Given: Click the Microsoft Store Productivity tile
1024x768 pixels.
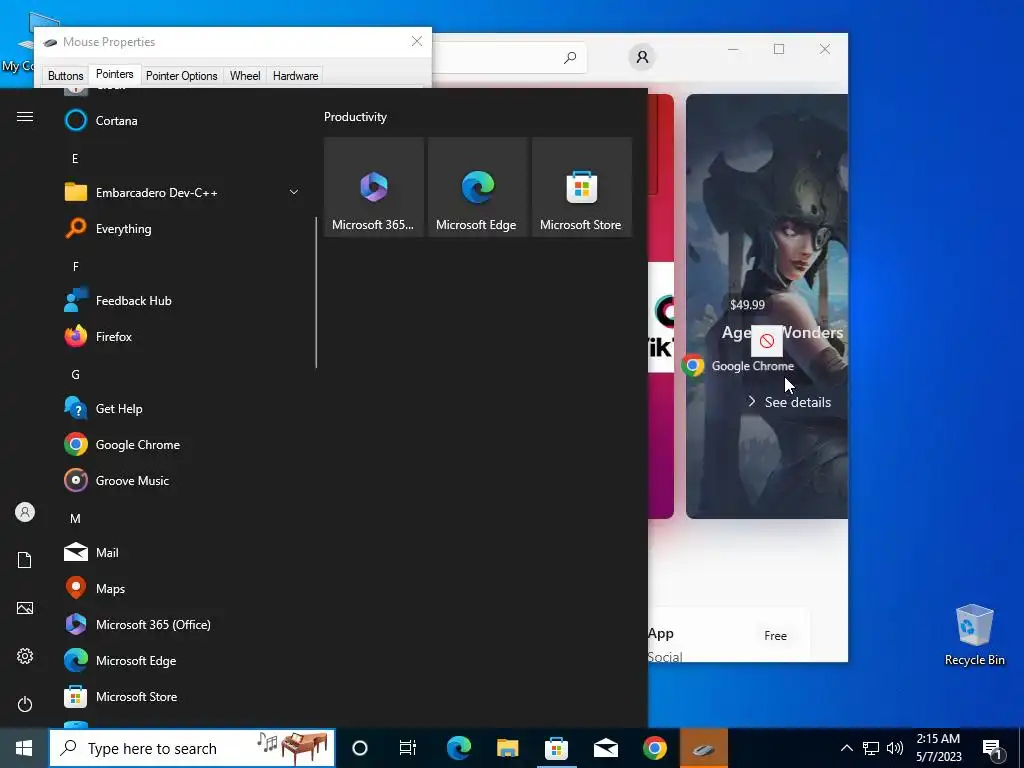Looking at the screenshot, I should [581, 187].
